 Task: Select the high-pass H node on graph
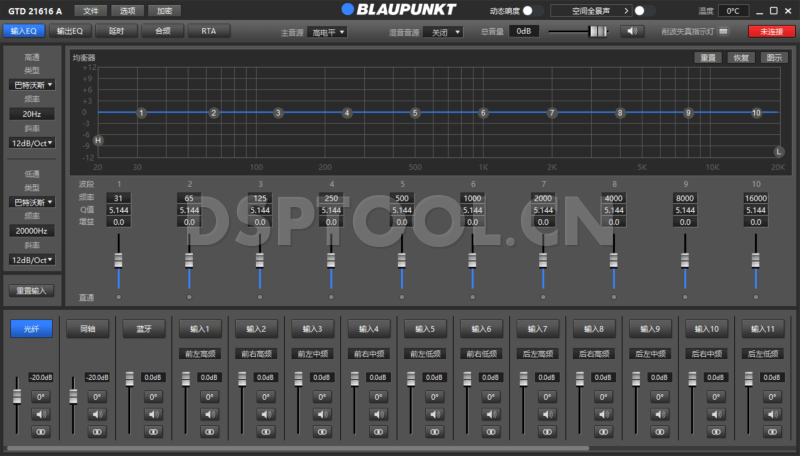[98, 140]
